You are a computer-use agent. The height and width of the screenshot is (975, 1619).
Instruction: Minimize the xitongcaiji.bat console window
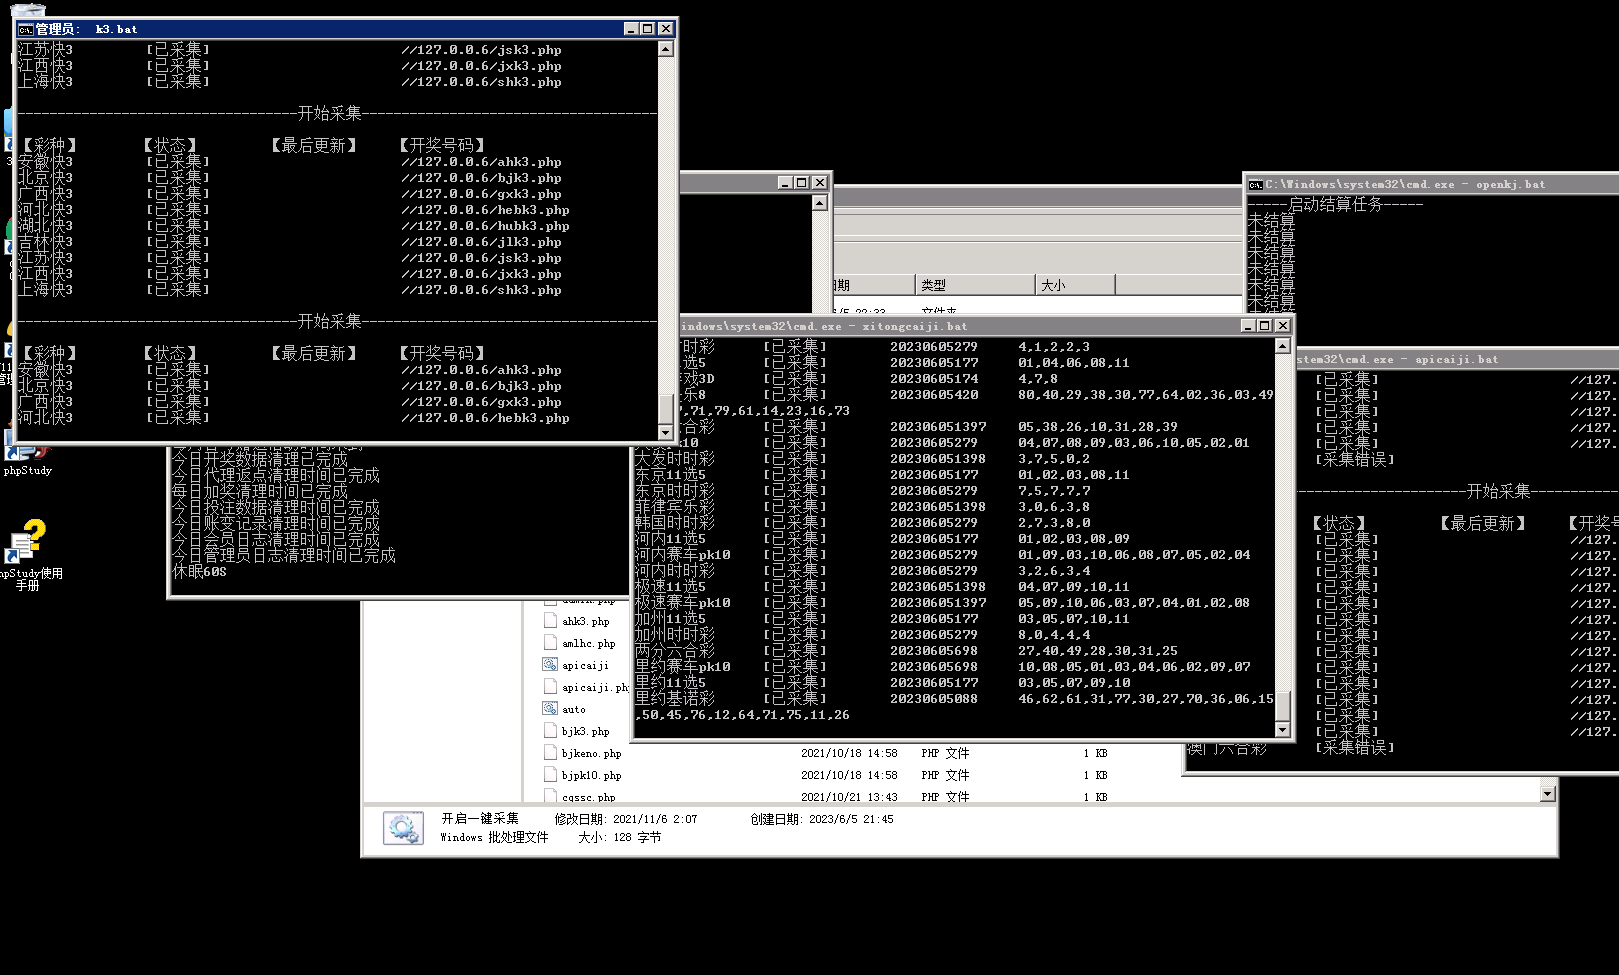(1247, 326)
